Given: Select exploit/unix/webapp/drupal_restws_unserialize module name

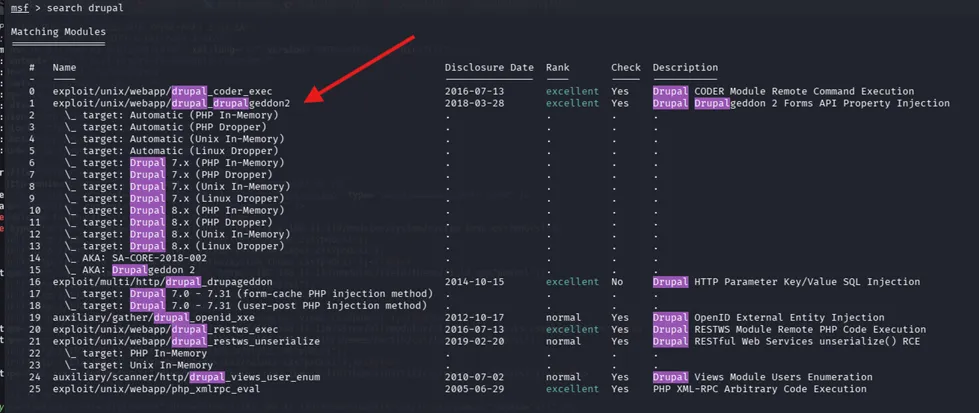Looking at the screenshot, I should [186, 341].
